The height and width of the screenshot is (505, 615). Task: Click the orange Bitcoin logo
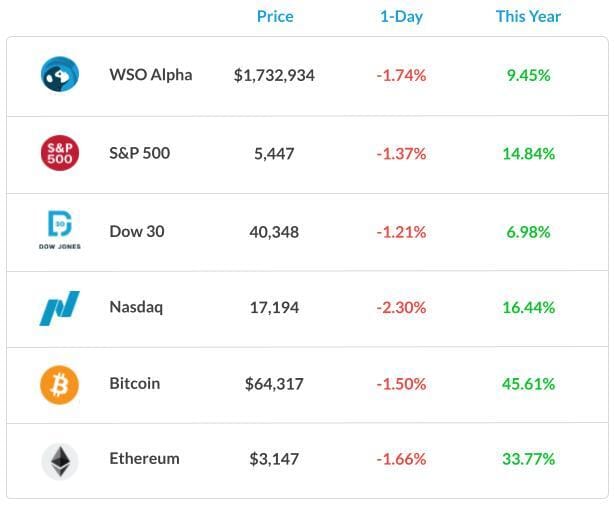(60, 385)
